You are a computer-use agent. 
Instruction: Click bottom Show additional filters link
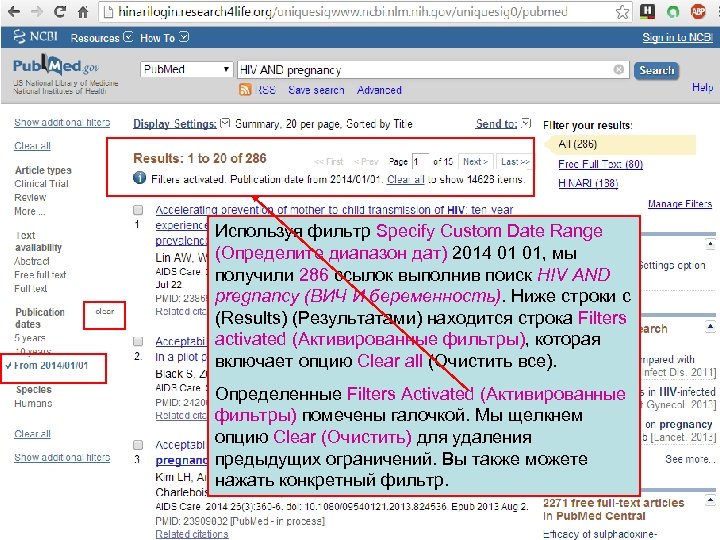(62, 457)
